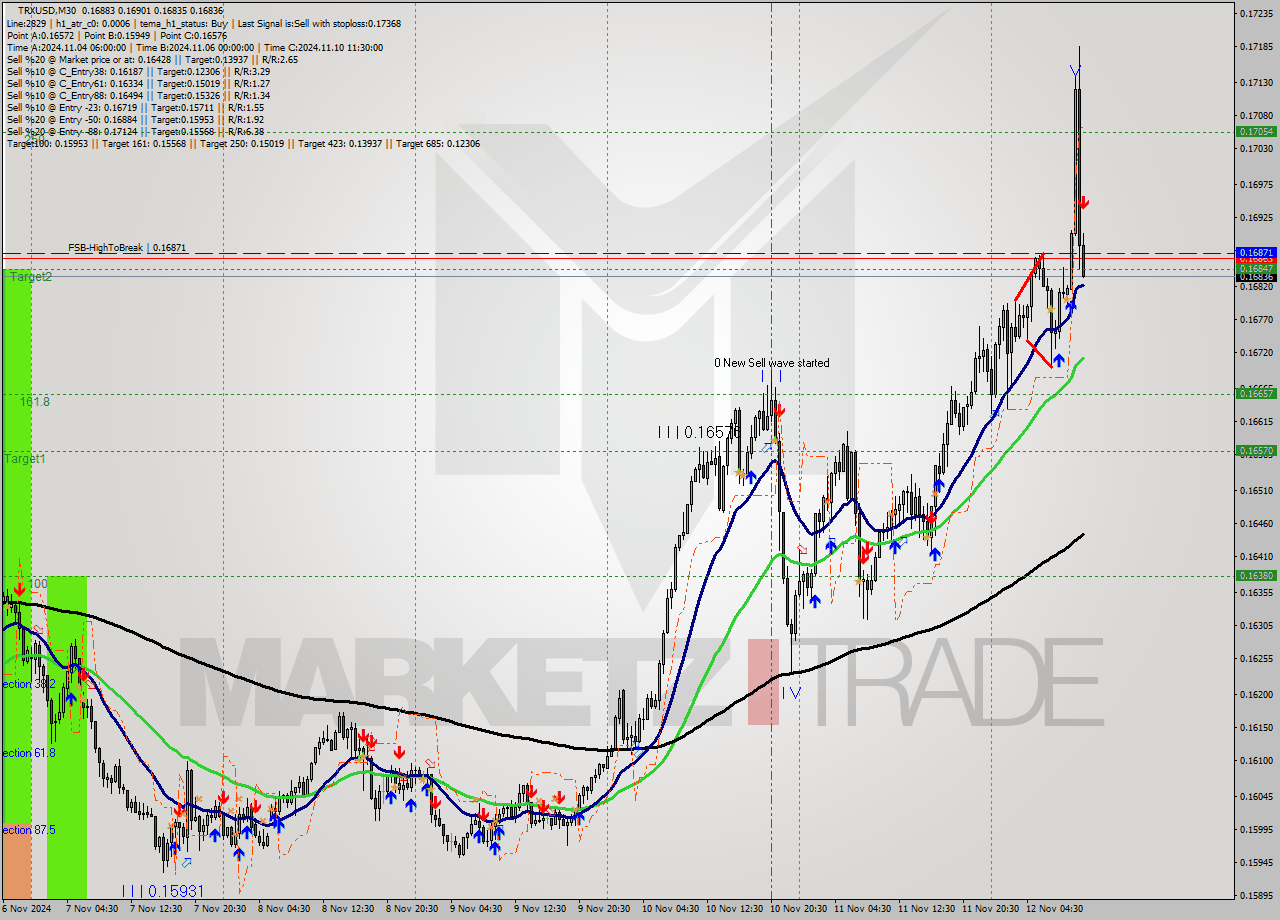The width and height of the screenshot is (1280, 920).
Task: Select the FSB-HighToBreak 0.16871 label
Action: 127,247
